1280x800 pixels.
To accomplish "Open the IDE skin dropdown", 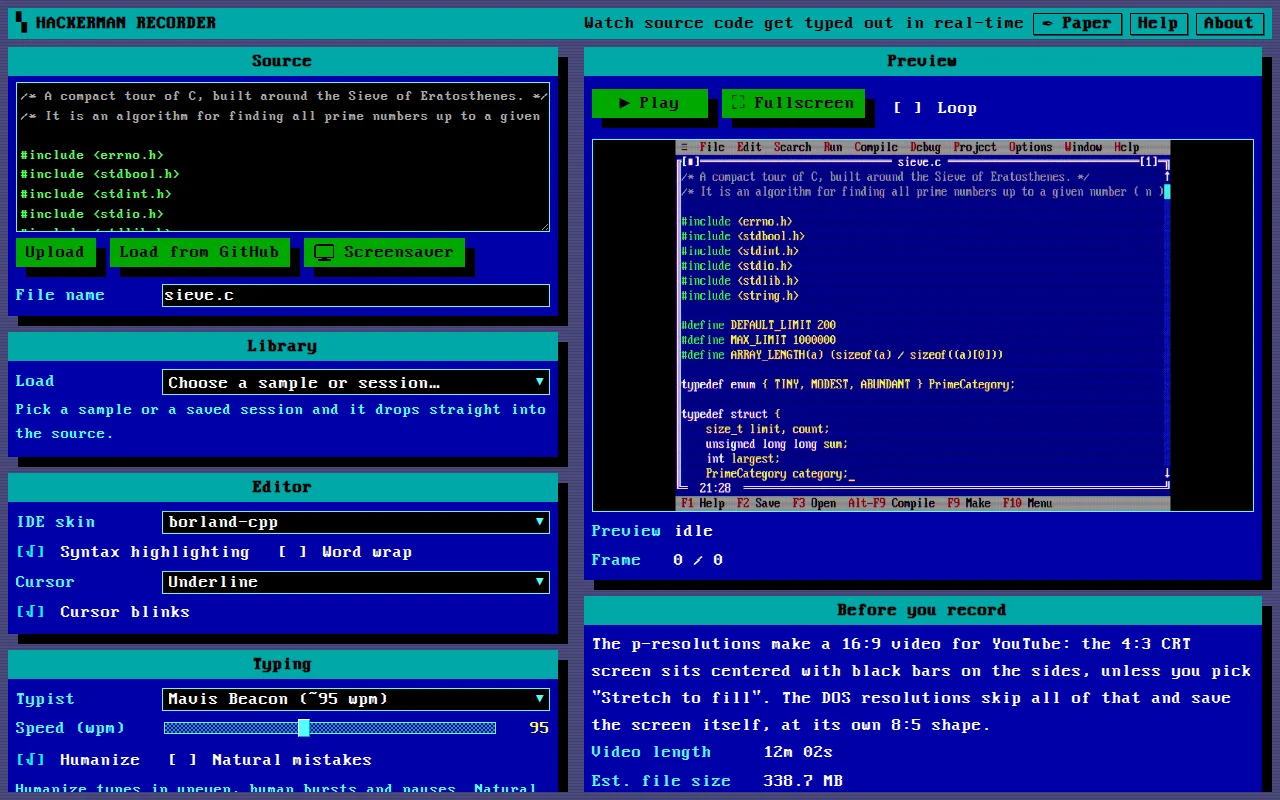I will point(356,522).
